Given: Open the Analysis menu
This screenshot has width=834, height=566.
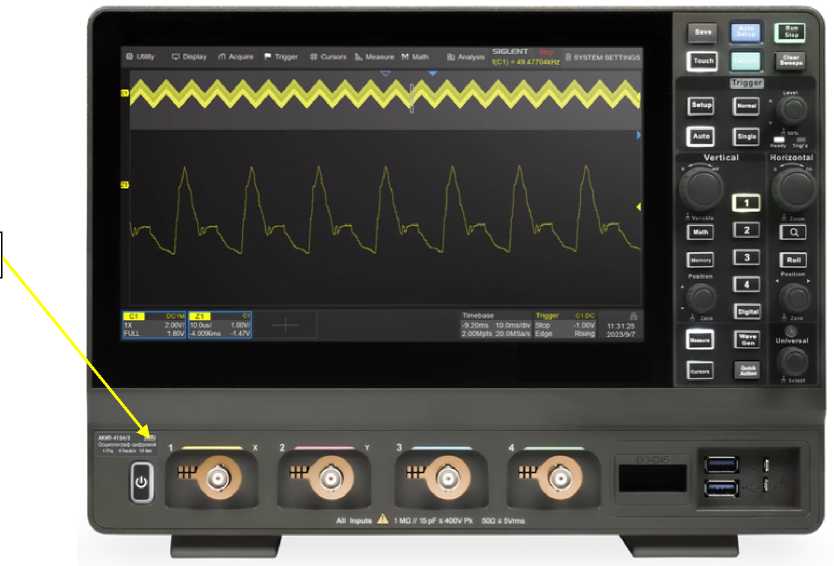Looking at the screenshot, I should 466,57.
